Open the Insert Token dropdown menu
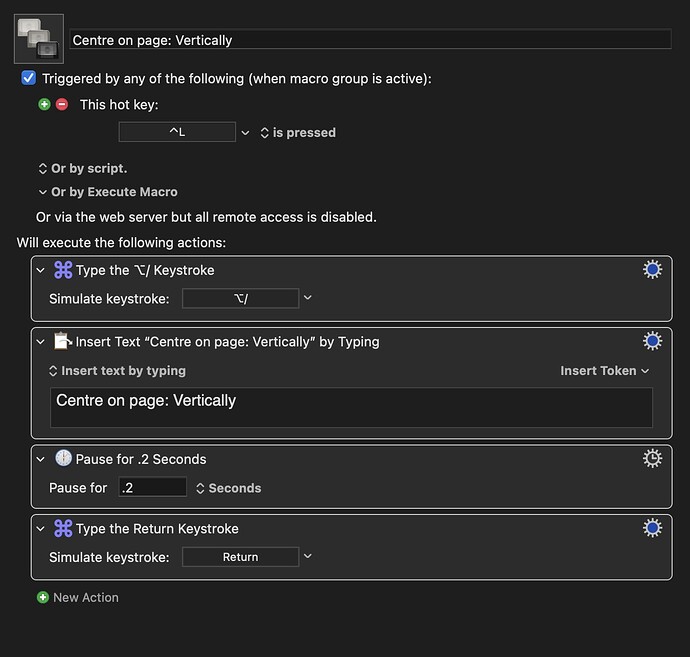 click(x=604, y=370)
